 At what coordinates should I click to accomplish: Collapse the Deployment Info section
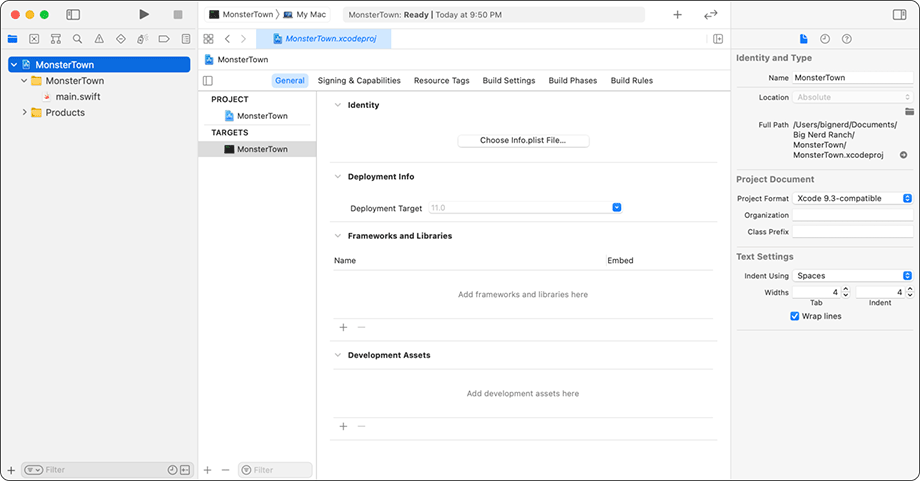337,177
